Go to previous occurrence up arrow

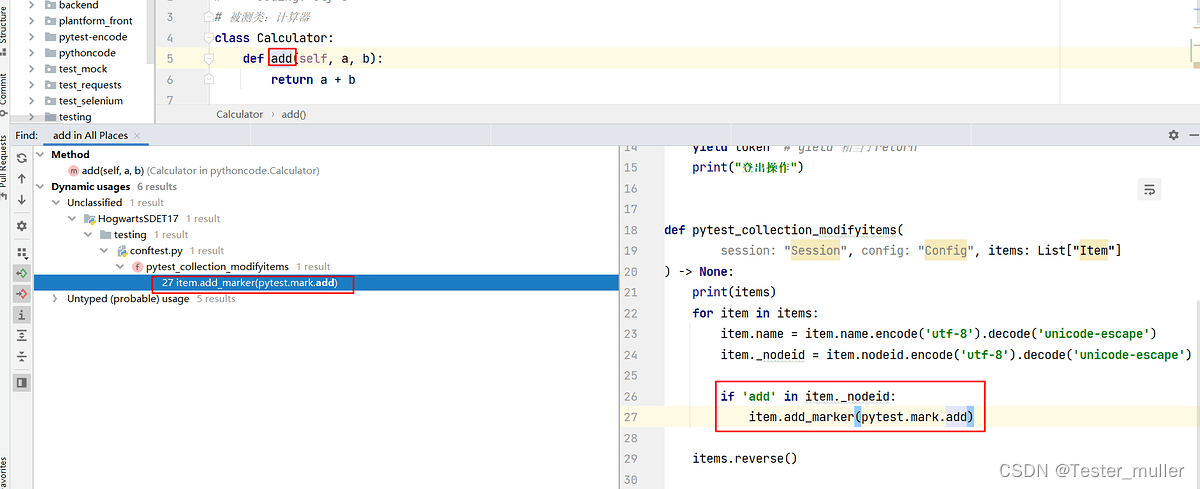point(22,179)
